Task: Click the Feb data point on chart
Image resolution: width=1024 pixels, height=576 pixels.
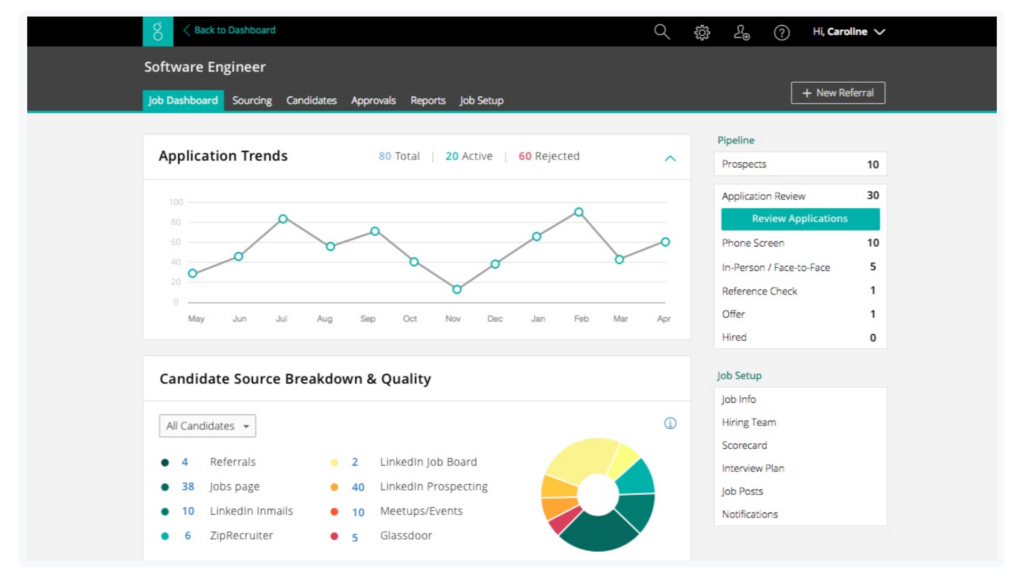Action: click(578, 212)
